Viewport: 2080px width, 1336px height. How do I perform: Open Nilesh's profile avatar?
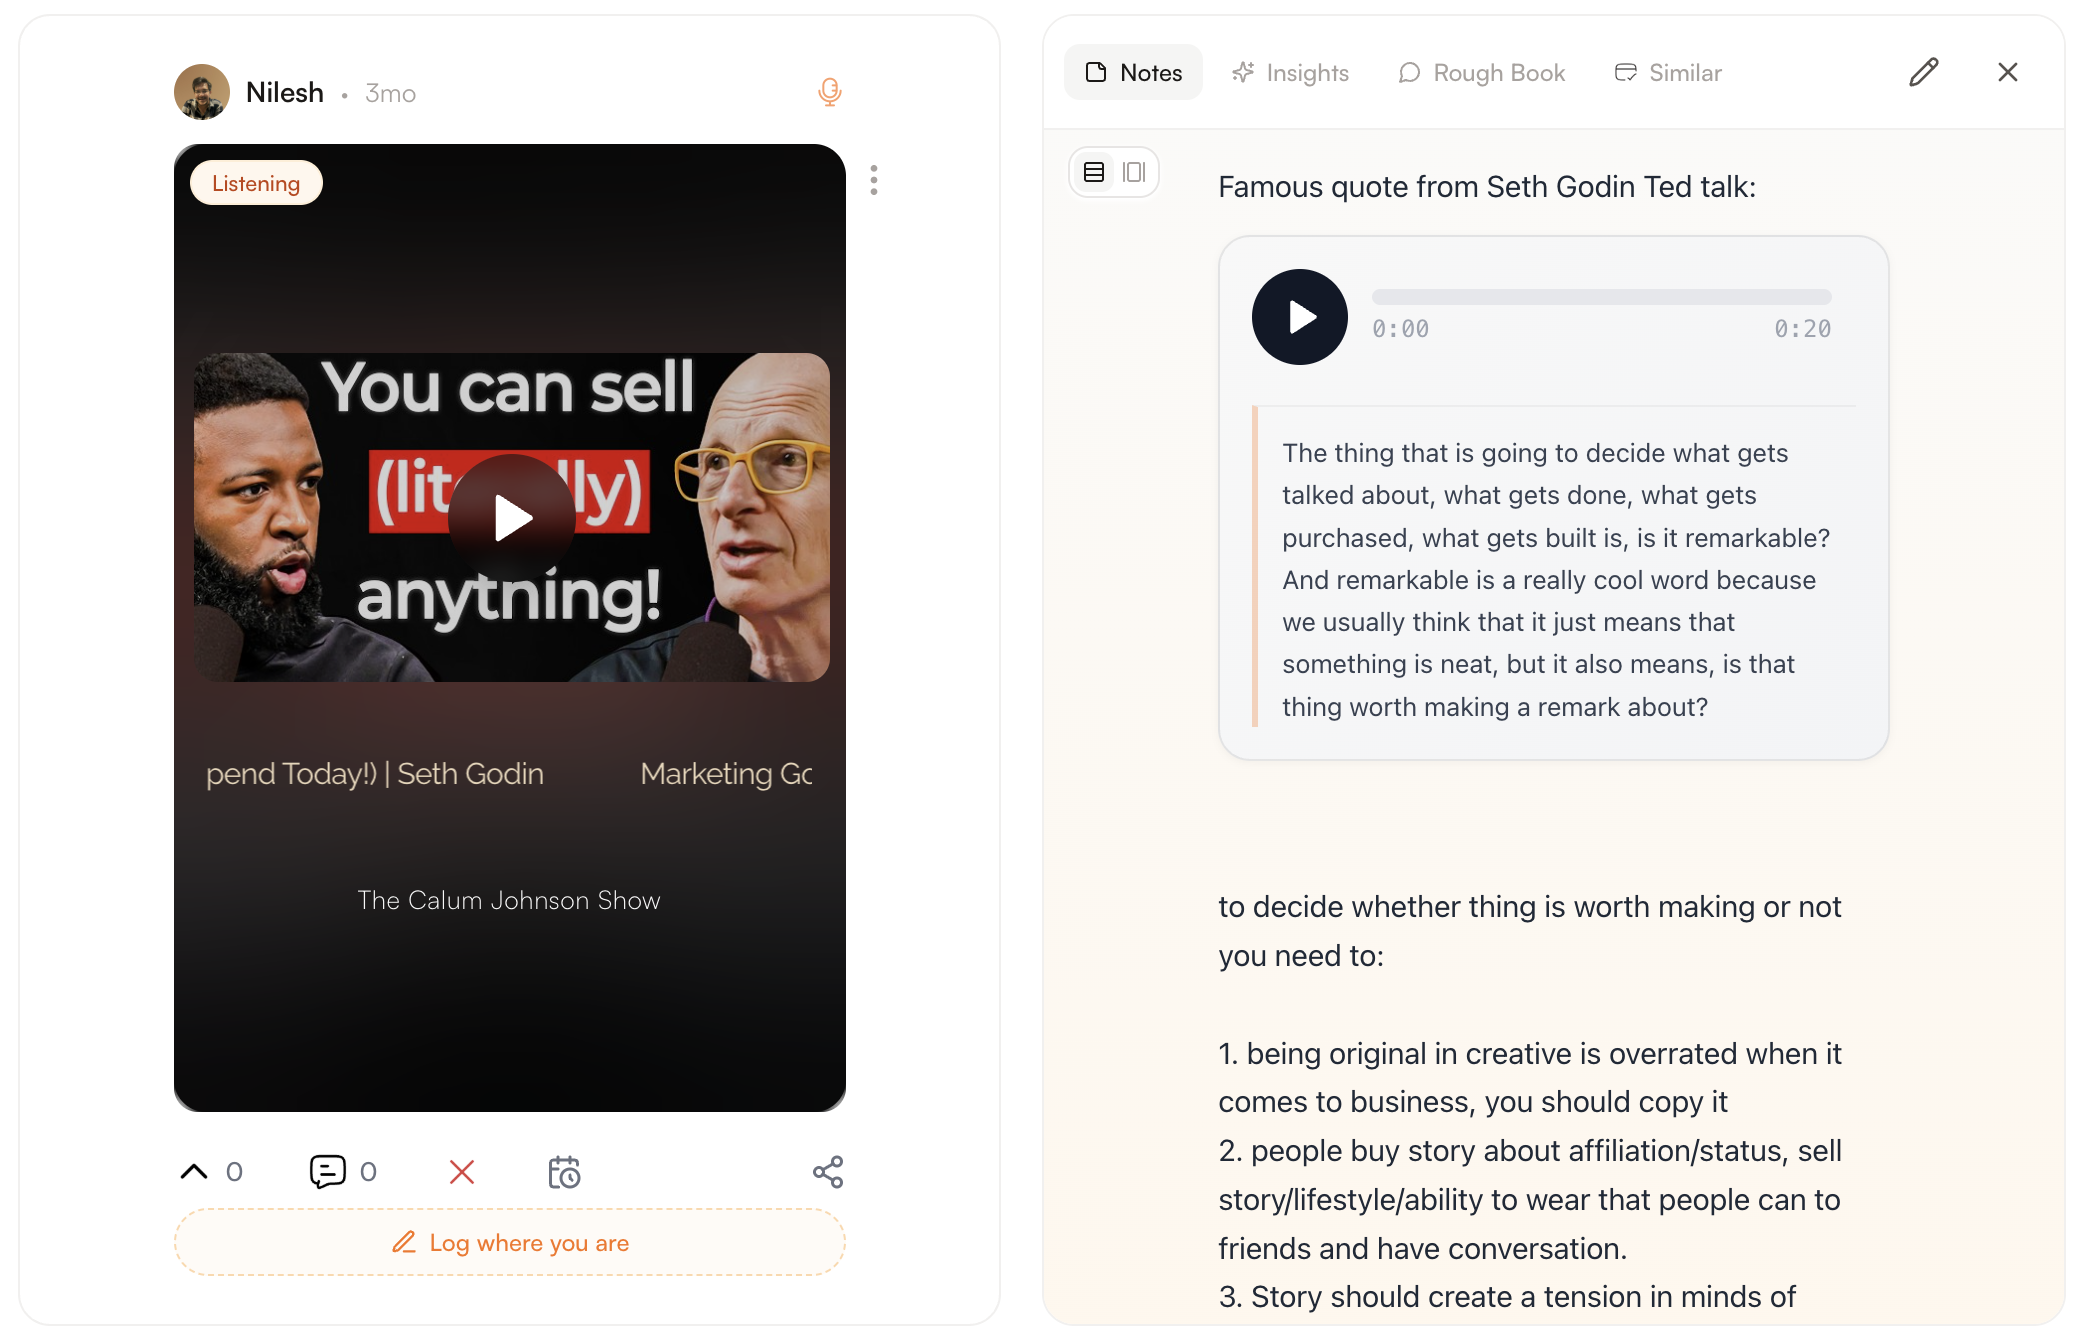tap(202, 92)
